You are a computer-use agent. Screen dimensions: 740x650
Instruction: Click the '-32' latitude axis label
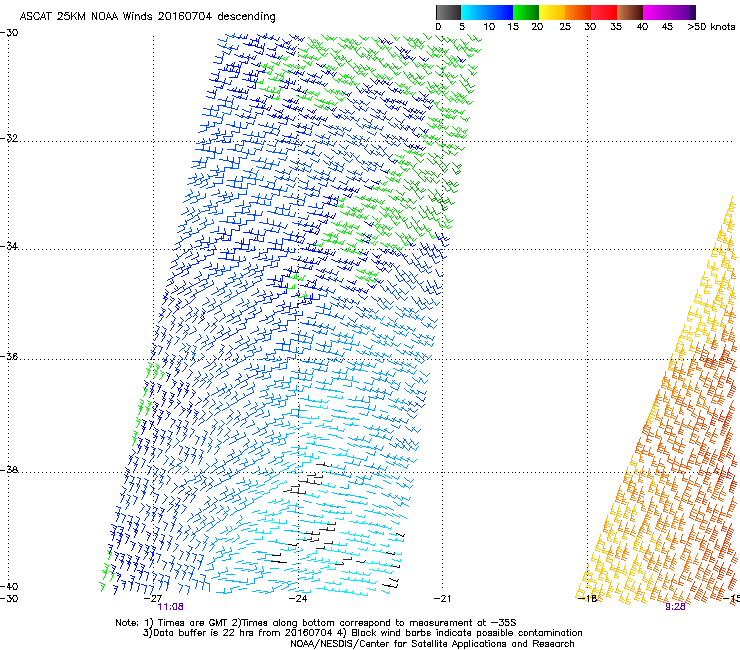click(9, 138)
